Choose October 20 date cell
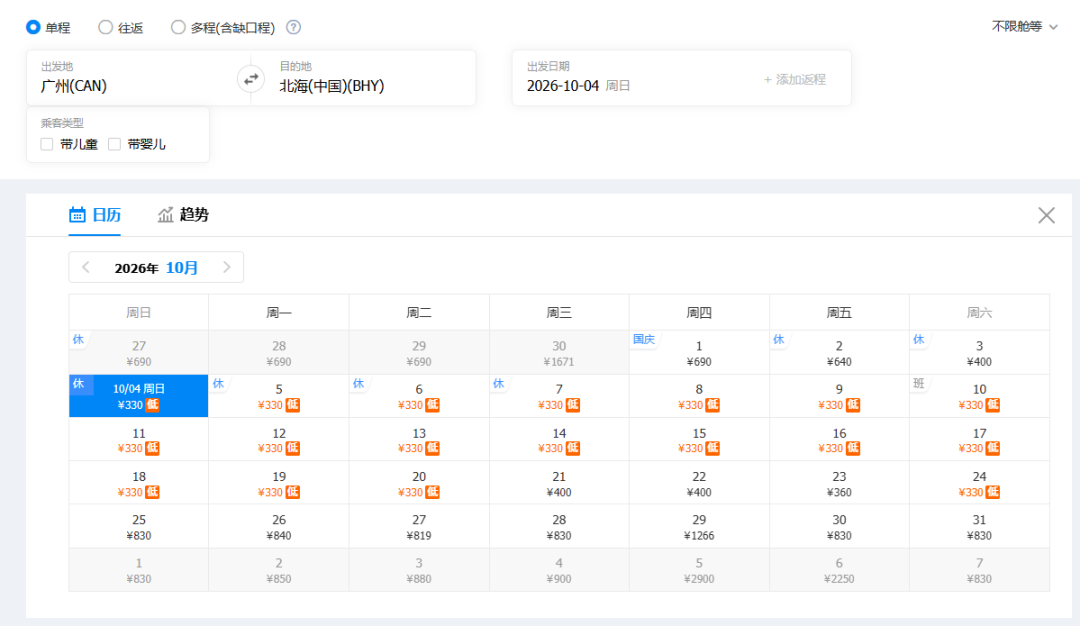Screen dimensions: 1080x626 coord(419,483)
